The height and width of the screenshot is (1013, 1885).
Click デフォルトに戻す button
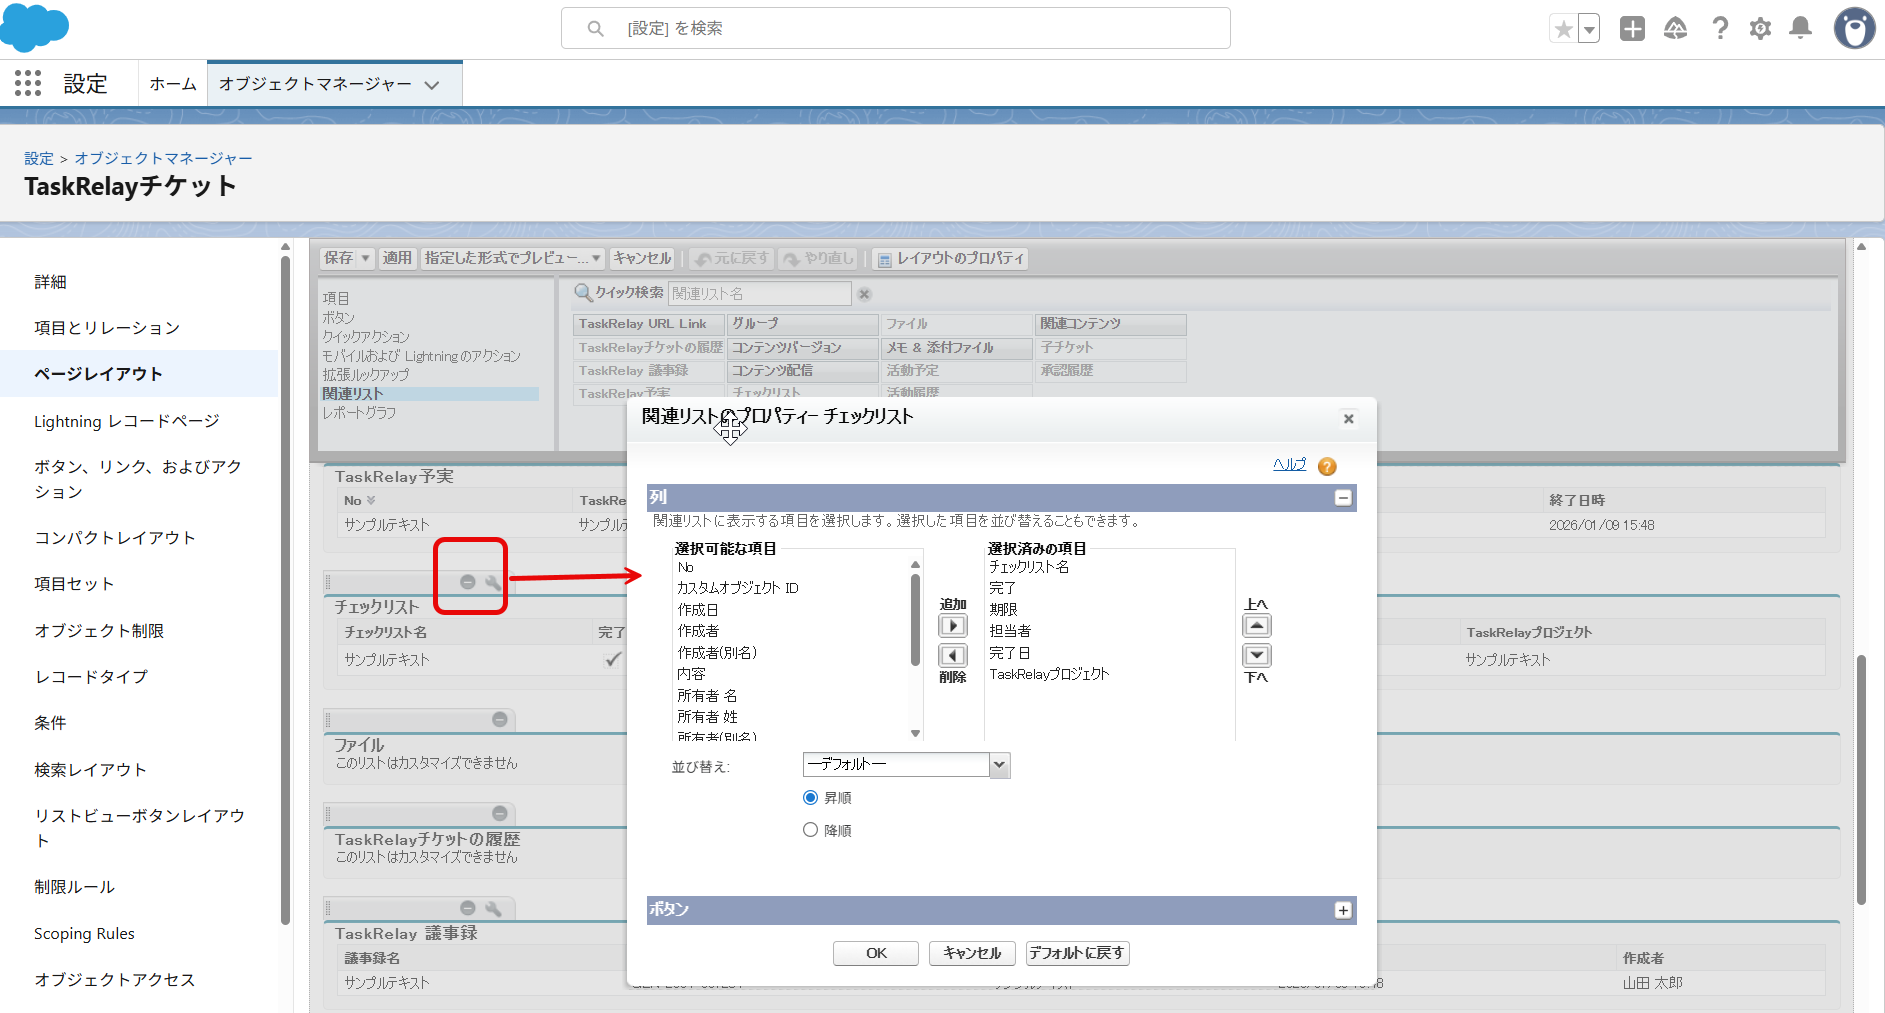(x=1077, y=953)
